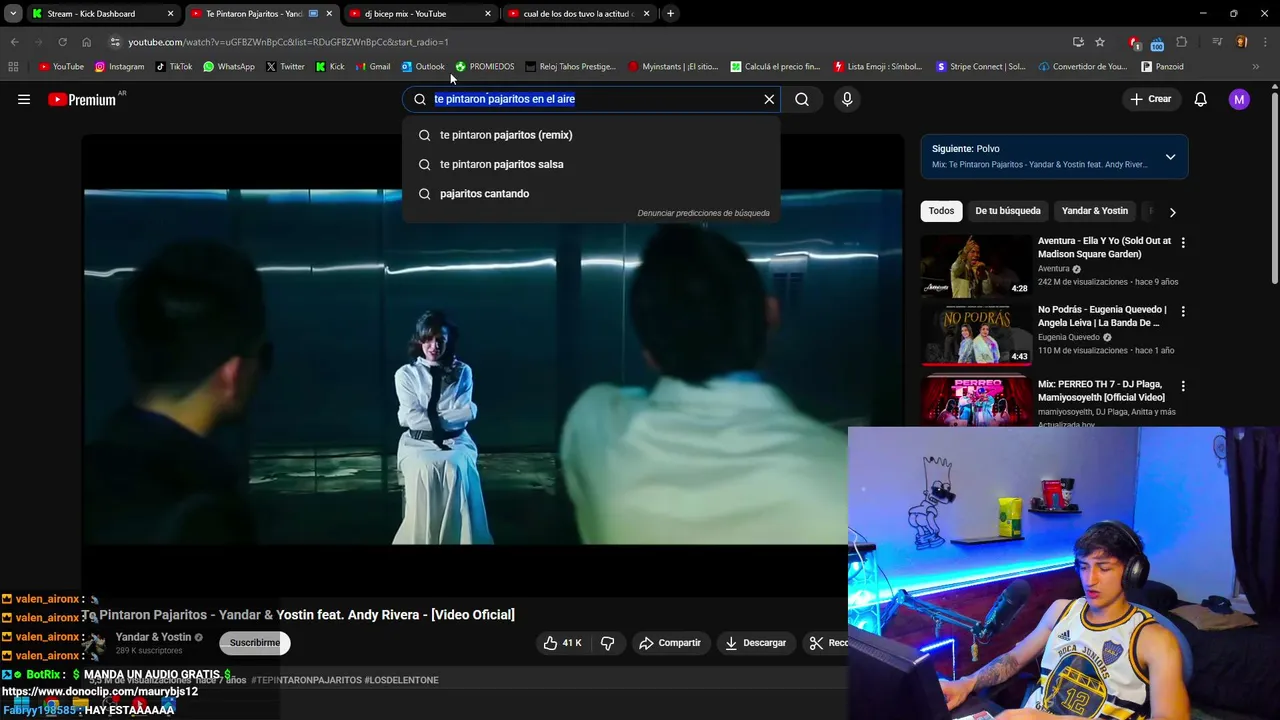Open a new browser tab
This screenshot has height=720, width=1280.
(670, 14)
